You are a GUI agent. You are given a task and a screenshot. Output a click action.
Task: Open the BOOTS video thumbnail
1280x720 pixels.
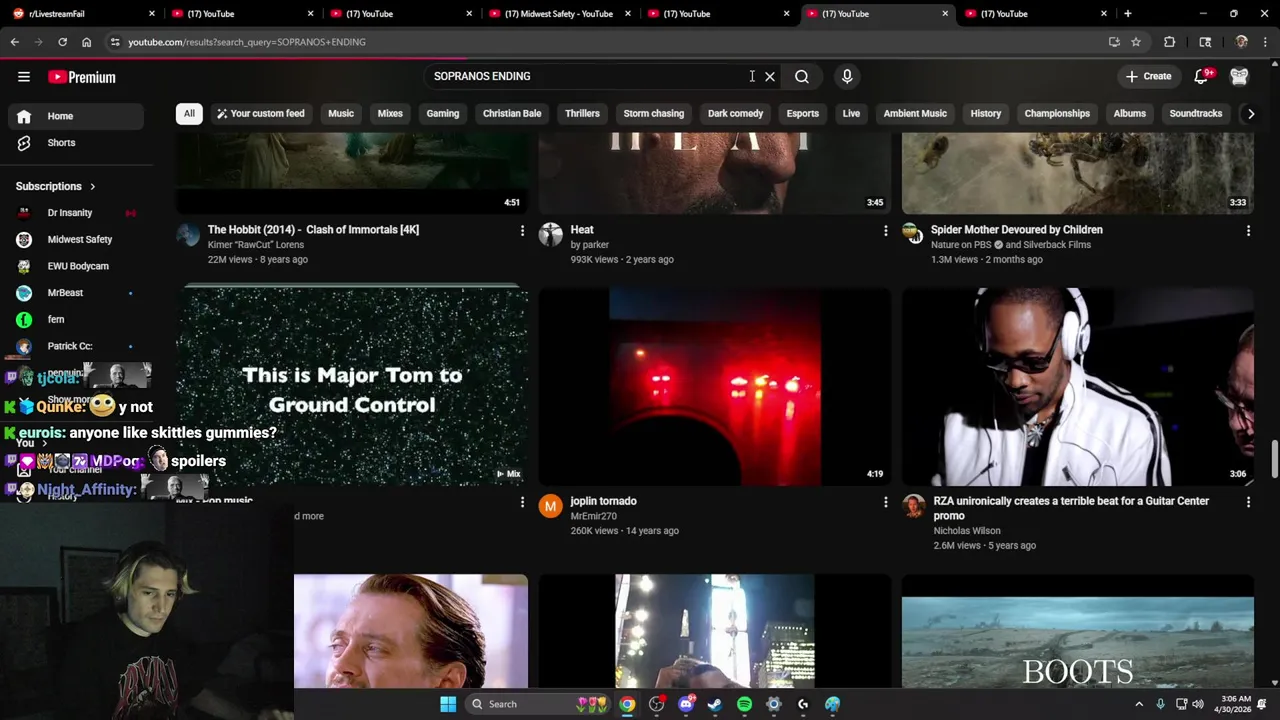1078,632
